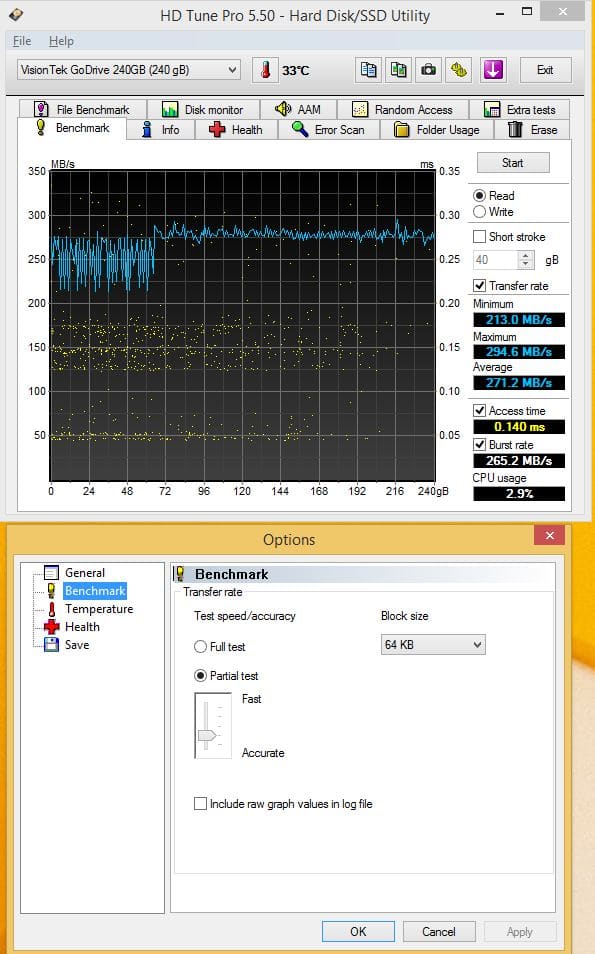Click OK in the Options dialog
The image size is (595, 954).
(x=358, y=931)
